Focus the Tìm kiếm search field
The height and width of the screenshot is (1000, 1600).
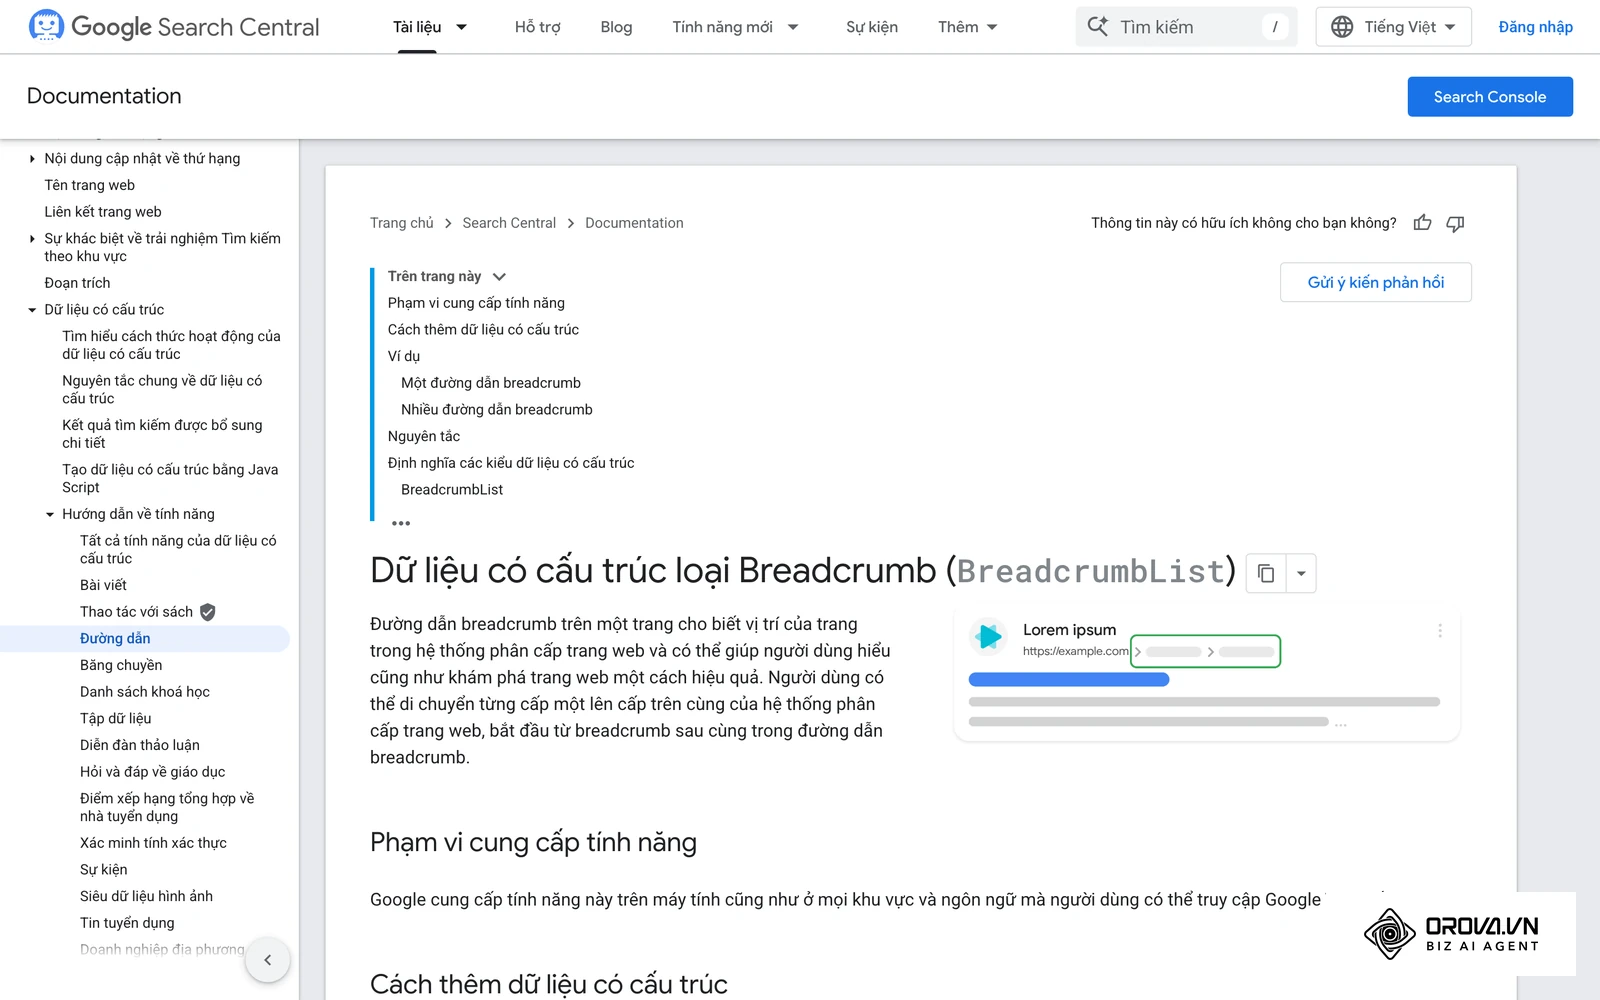coord(1186,27)
